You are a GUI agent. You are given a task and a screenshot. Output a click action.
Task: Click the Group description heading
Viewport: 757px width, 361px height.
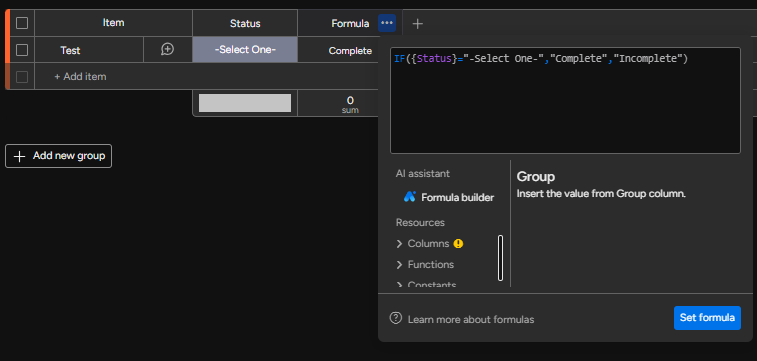click(x=535, y=177)
